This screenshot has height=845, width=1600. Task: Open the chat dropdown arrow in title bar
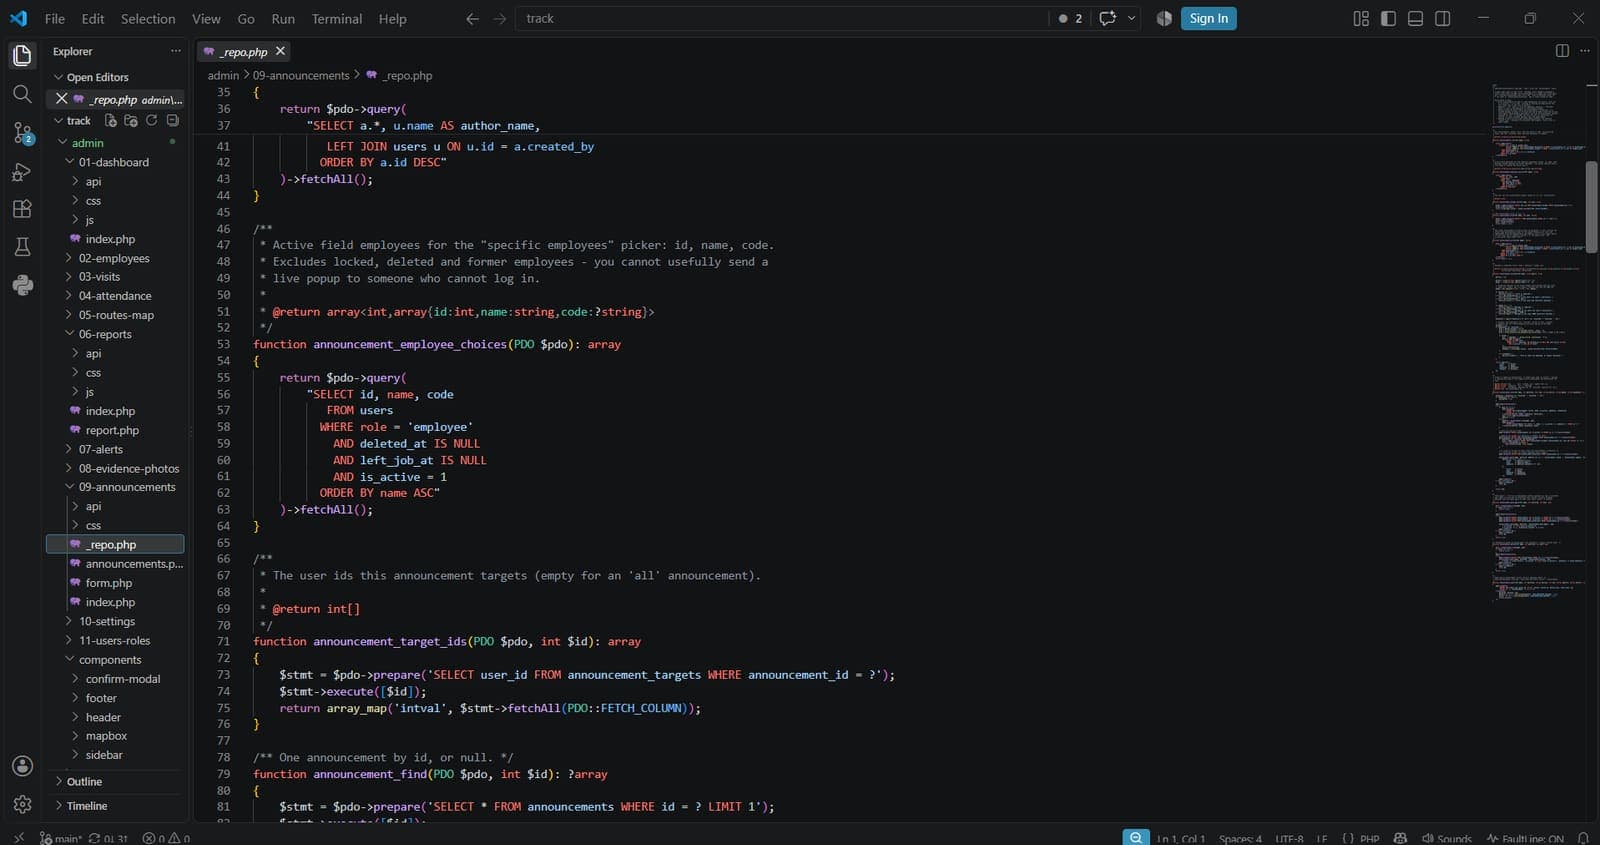coord(1131,18)
